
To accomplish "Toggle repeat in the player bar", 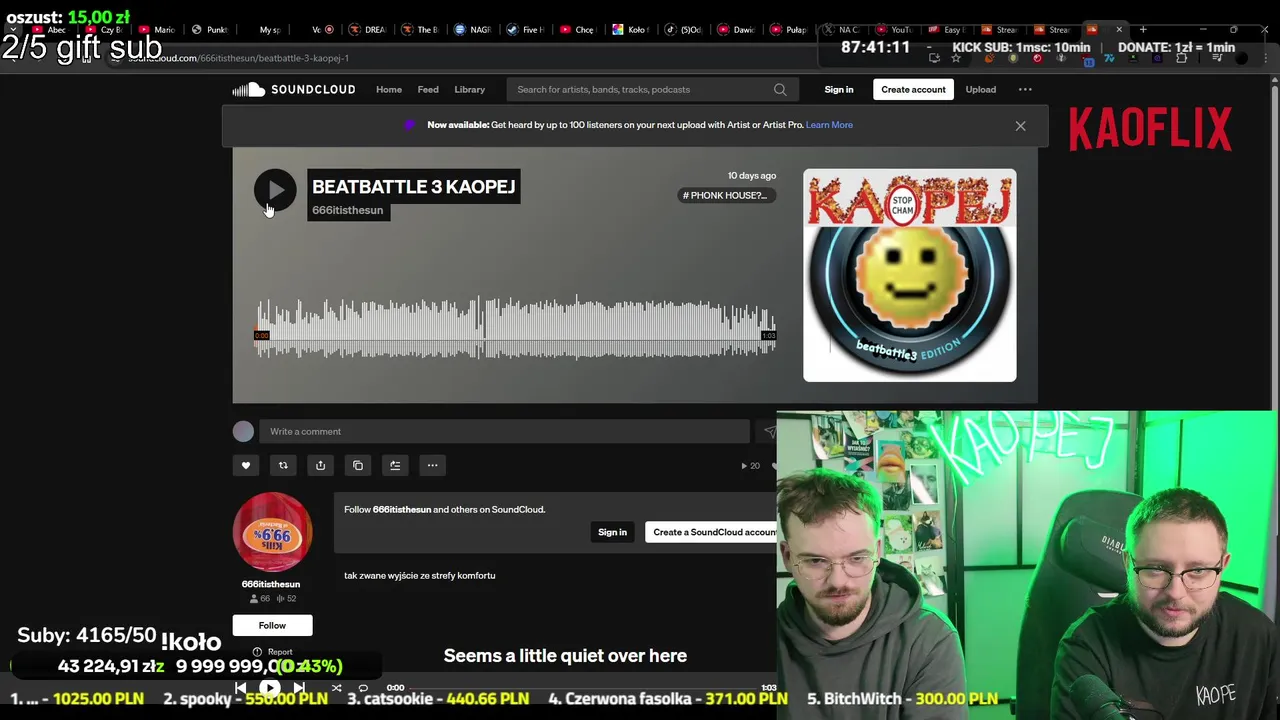I will 363,688.
